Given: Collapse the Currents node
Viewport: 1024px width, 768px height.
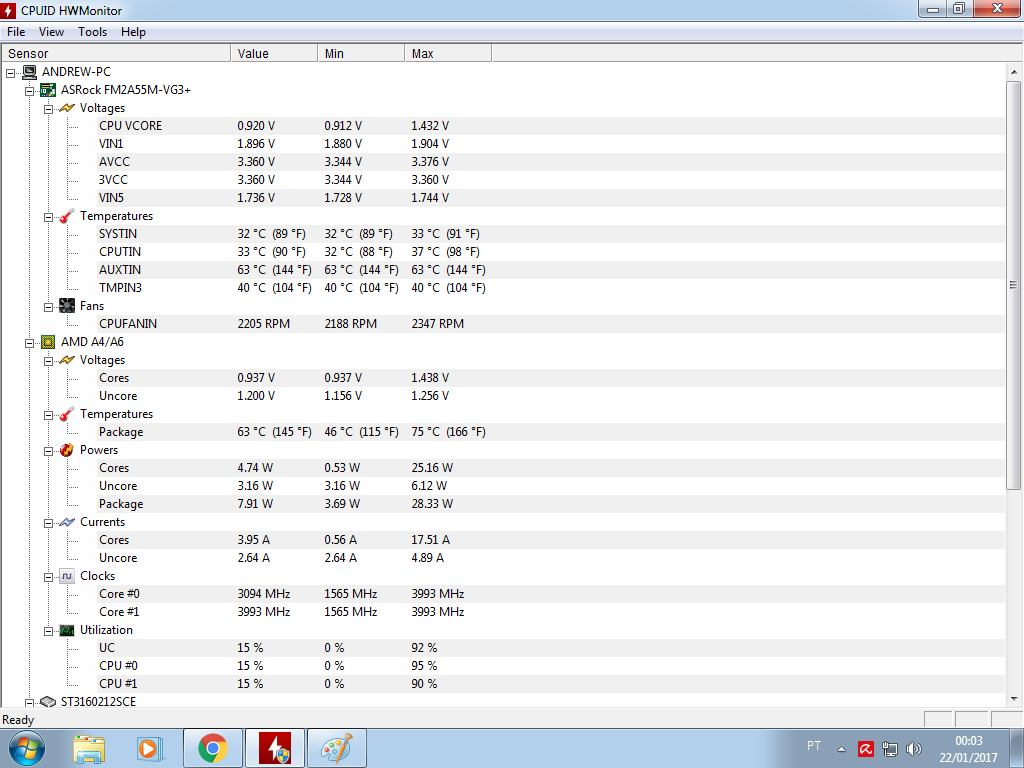Looking at the screenshot, I should (48, 523).
